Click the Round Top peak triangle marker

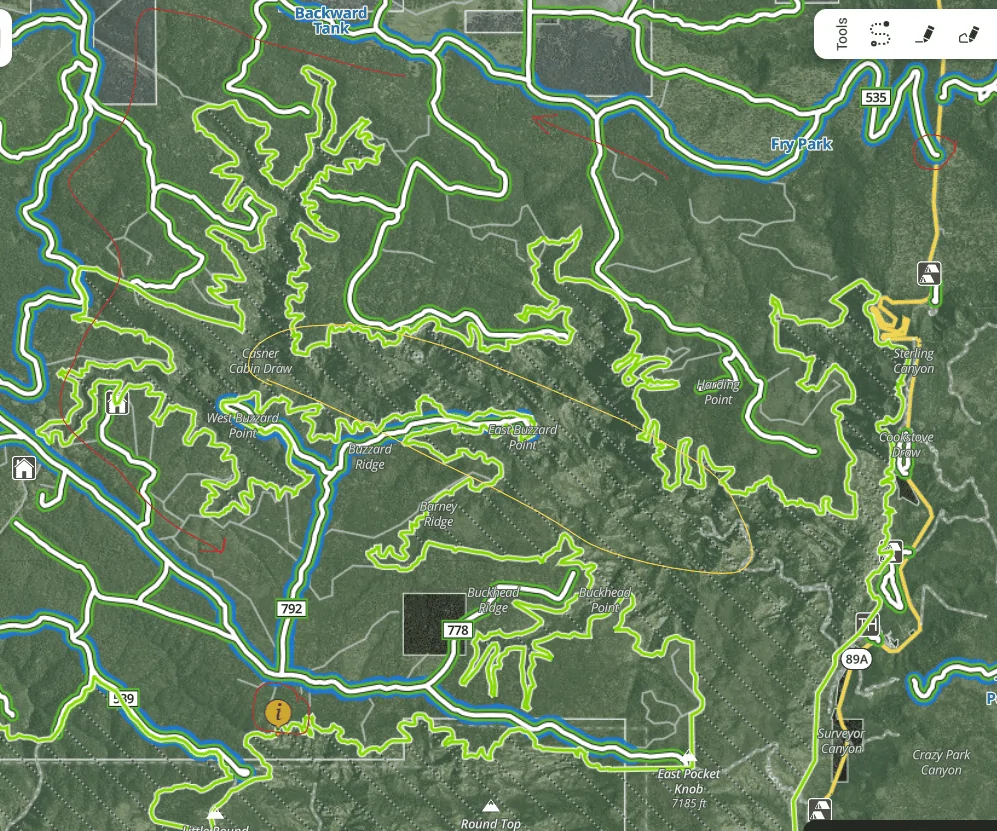tap(490, 806)
